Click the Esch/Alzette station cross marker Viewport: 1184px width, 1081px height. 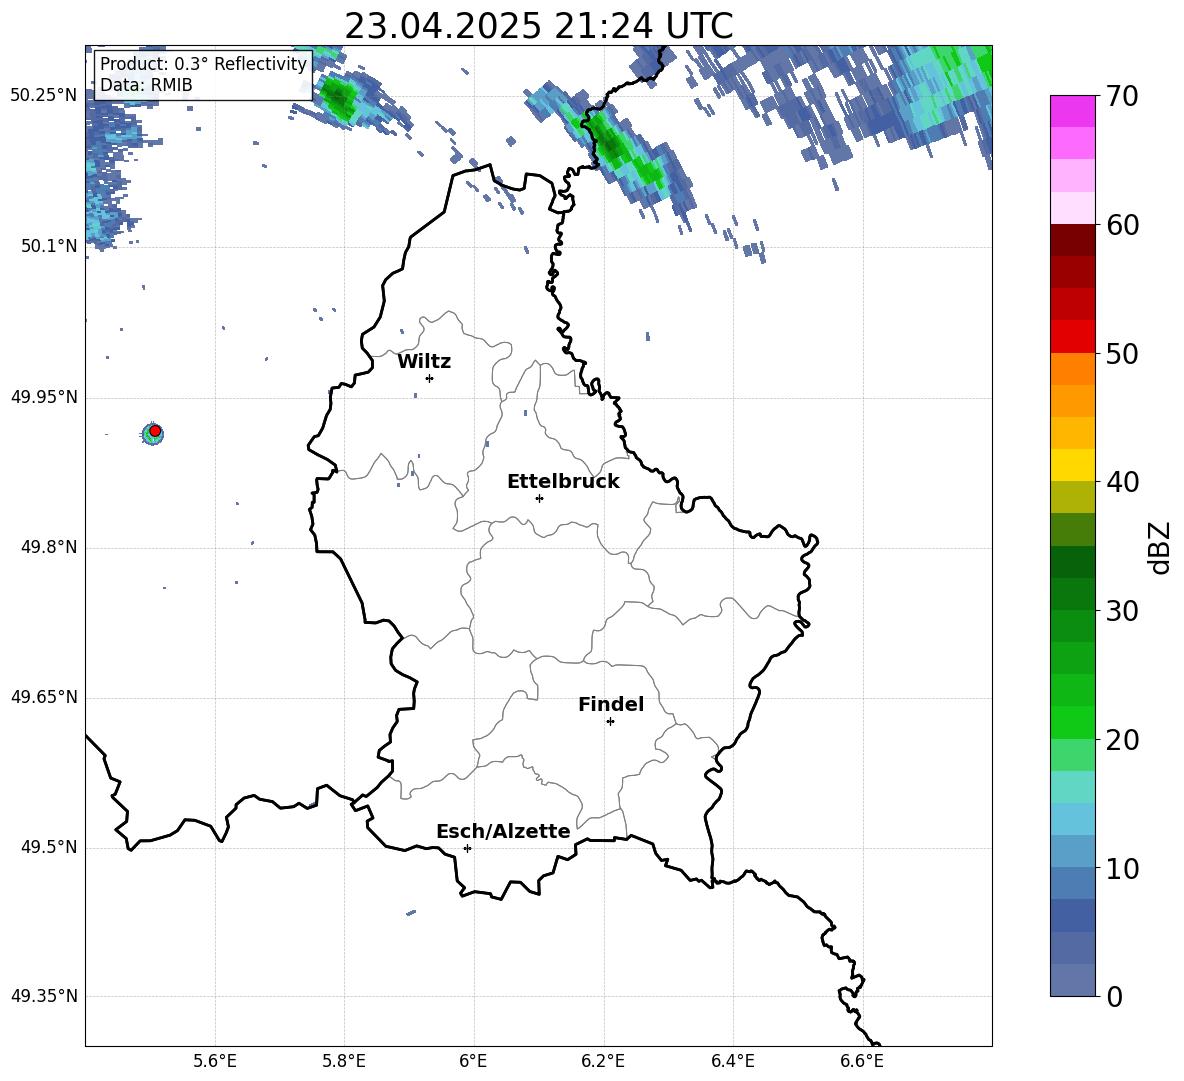[x=467, y=848]
